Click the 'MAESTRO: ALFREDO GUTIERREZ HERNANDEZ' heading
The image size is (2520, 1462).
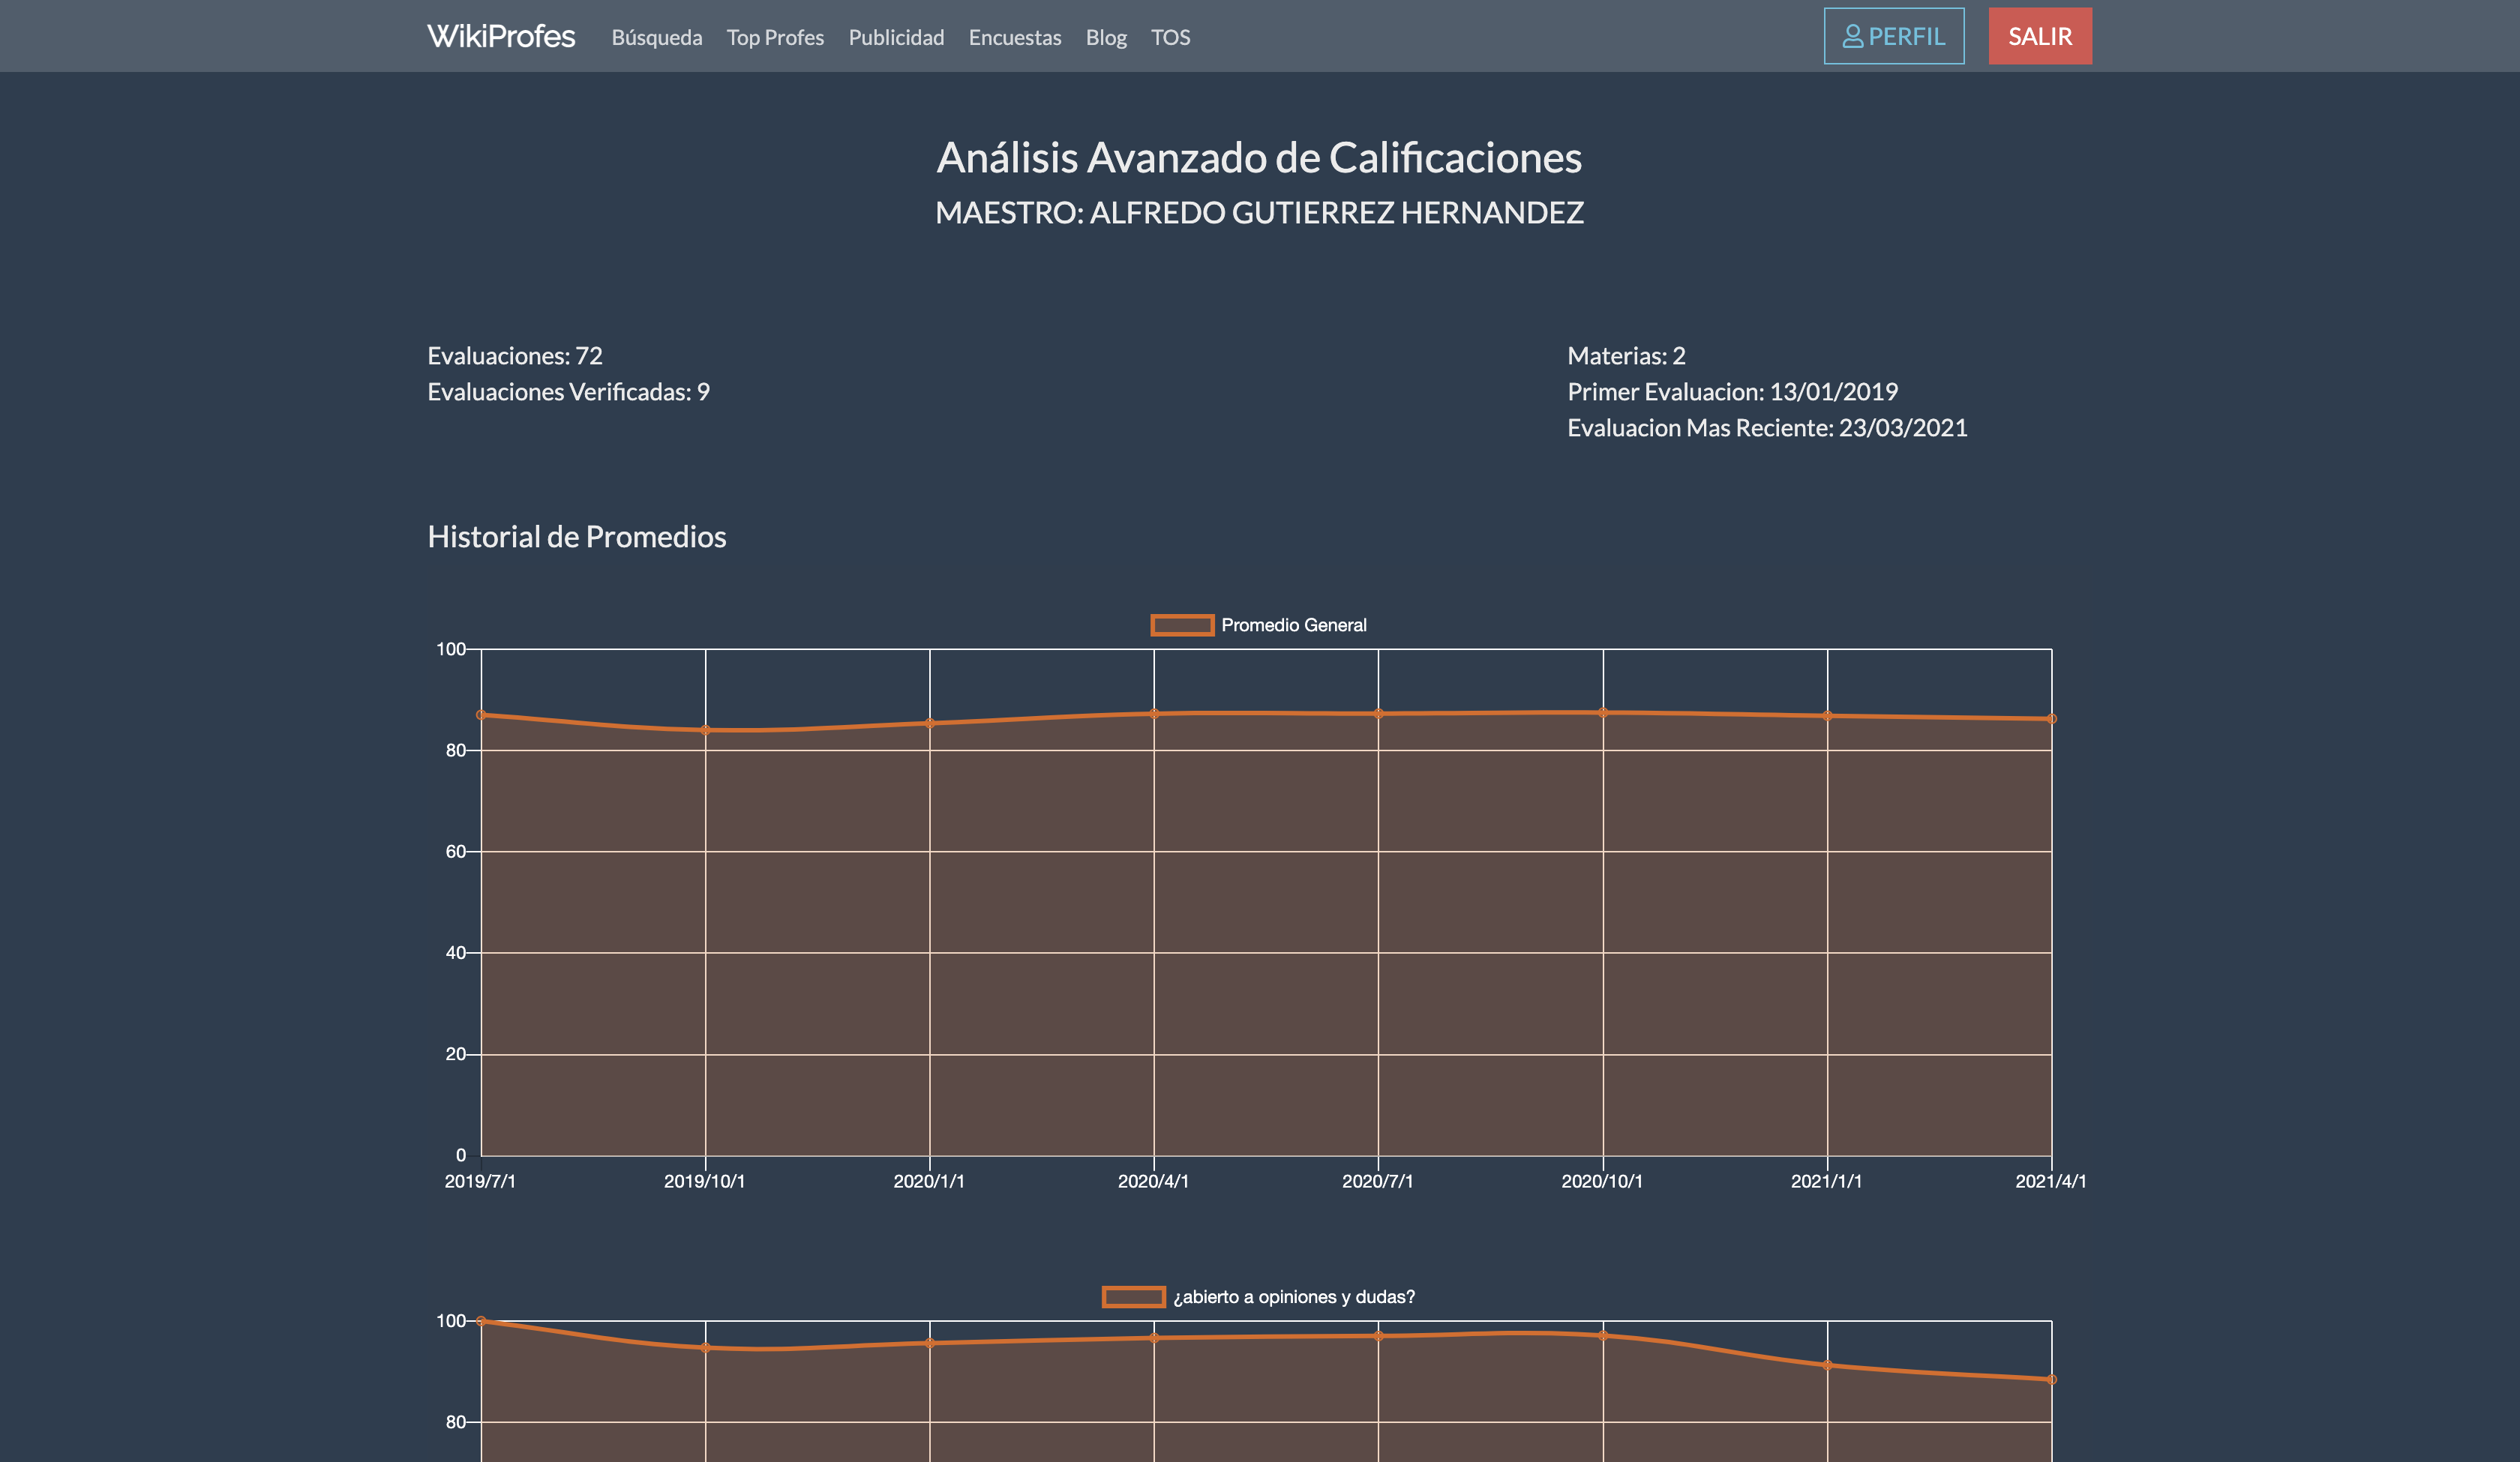pos(1259,212)
